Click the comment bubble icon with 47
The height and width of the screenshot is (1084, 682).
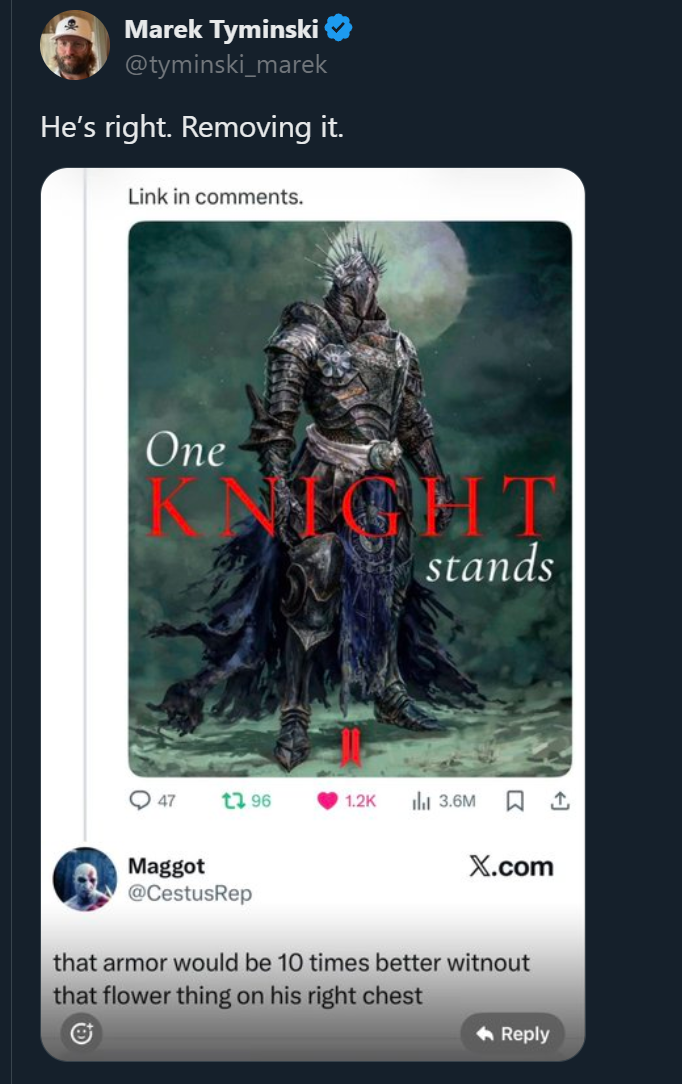(x=140, y=801)
